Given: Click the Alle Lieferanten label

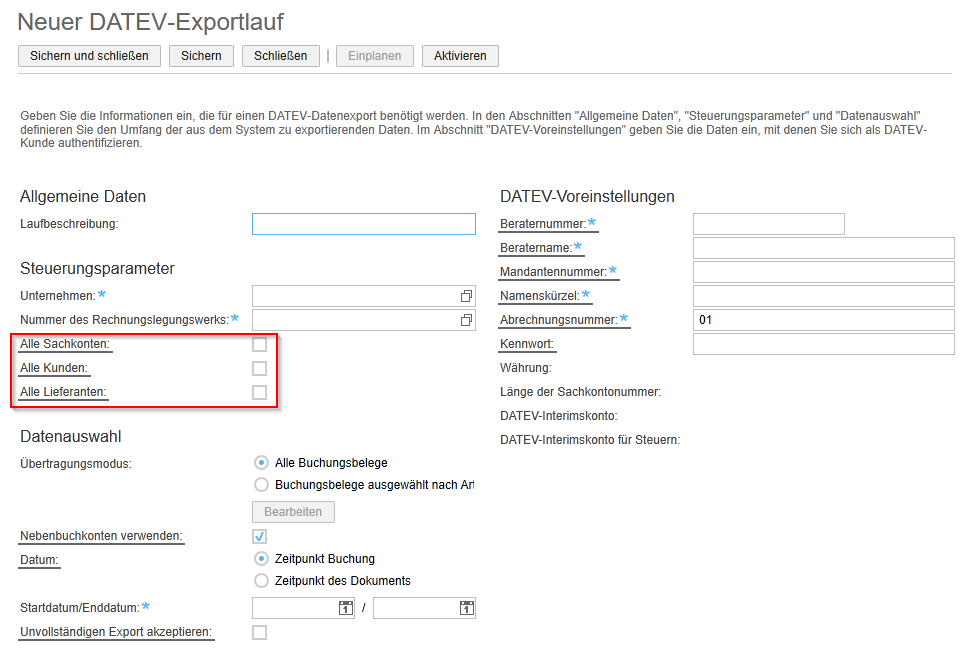Looking at the screenshot, I should pos(63,392).
